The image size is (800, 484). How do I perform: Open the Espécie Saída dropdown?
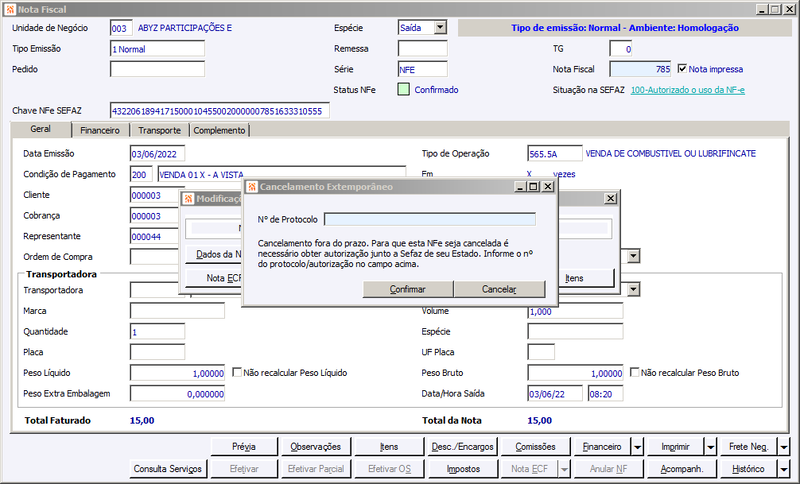[440, 28]
